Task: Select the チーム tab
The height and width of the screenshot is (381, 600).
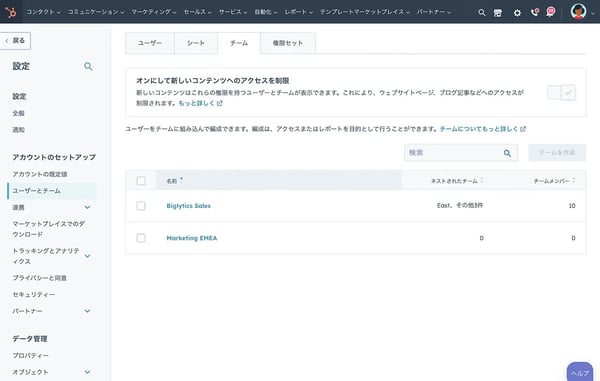Action: point(239,43)
